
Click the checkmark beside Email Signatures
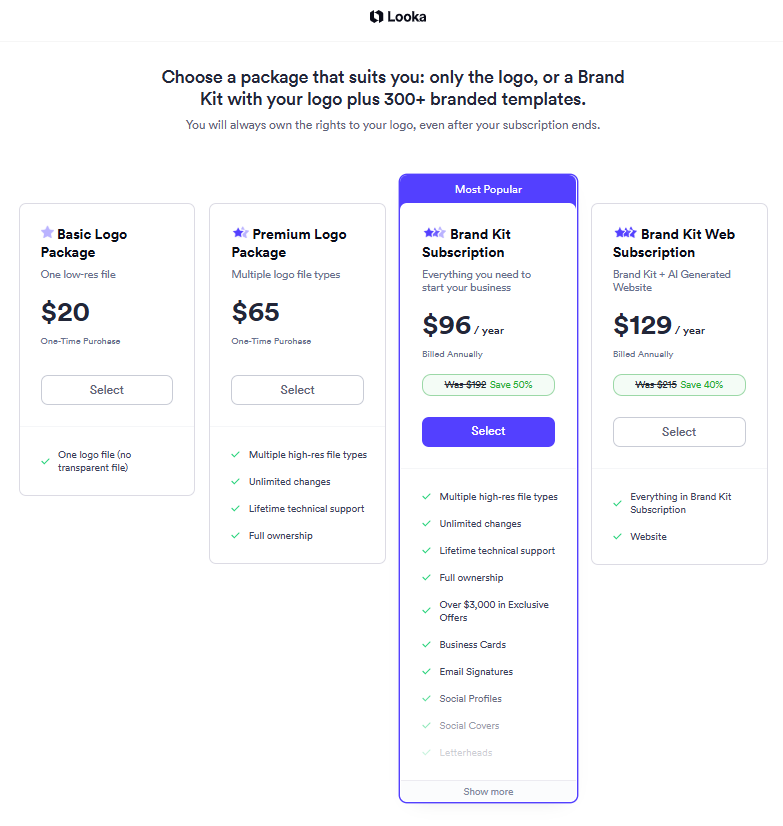click(428, 671)
